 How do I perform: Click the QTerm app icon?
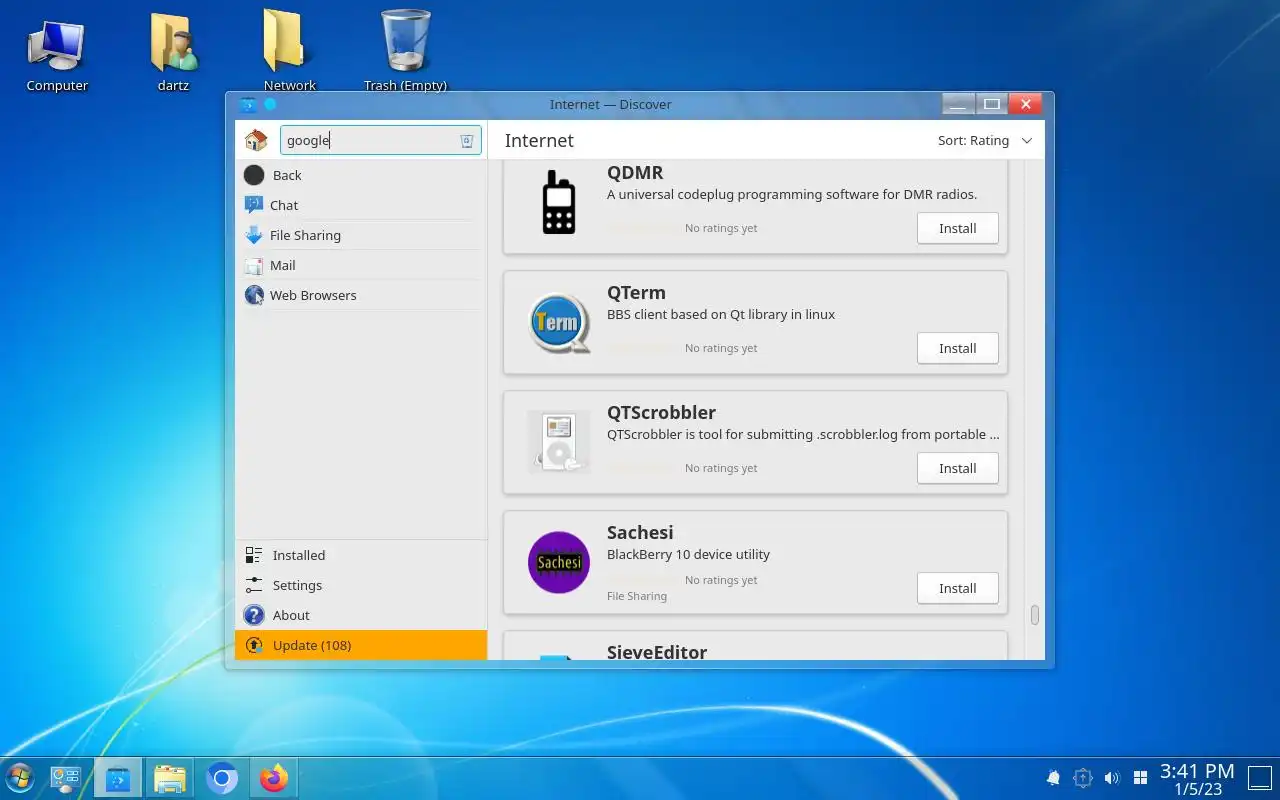(558, 322)
